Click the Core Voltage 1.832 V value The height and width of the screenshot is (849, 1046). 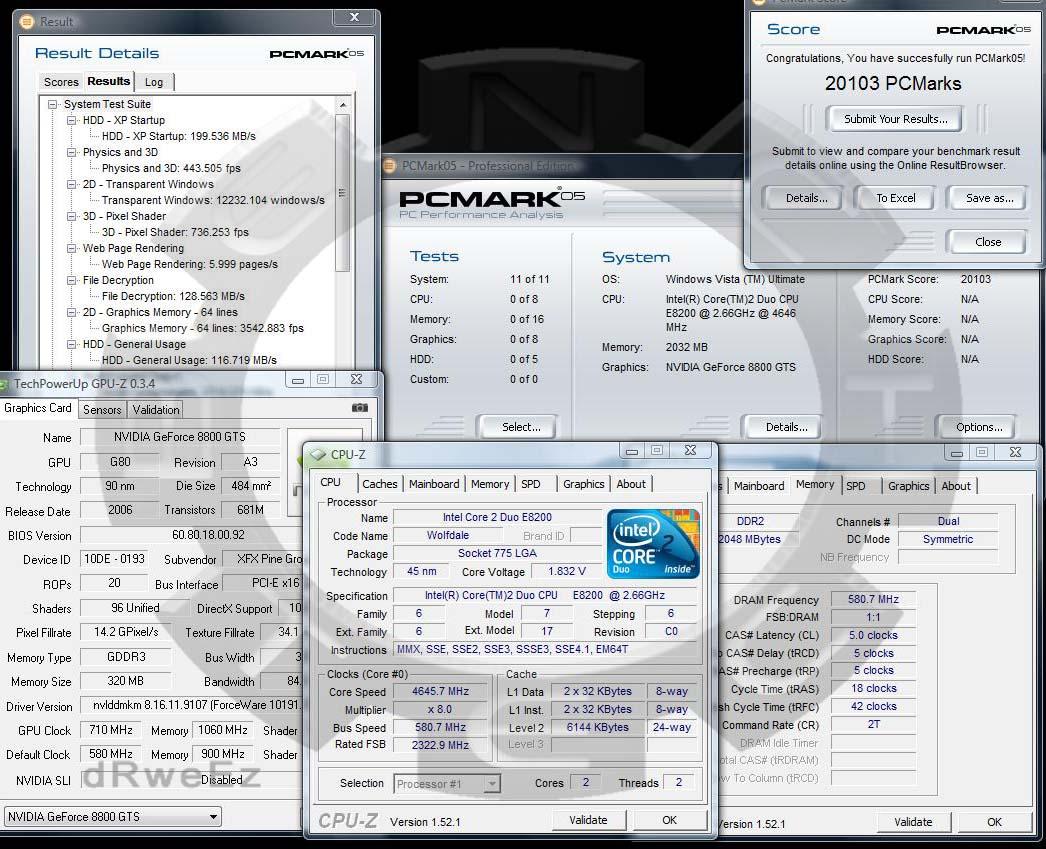click(x=566, y=572)
